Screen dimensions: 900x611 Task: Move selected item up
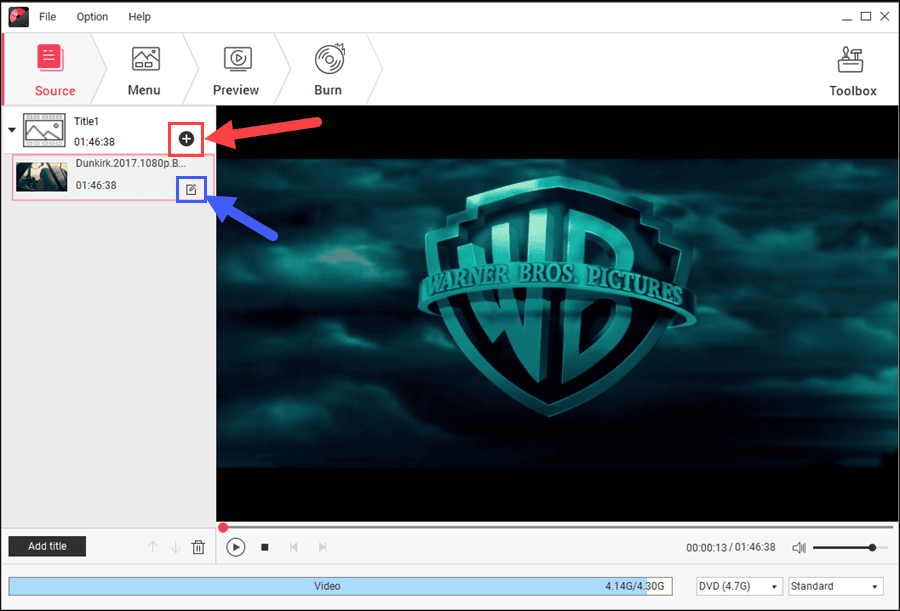[x=152, y=547]
